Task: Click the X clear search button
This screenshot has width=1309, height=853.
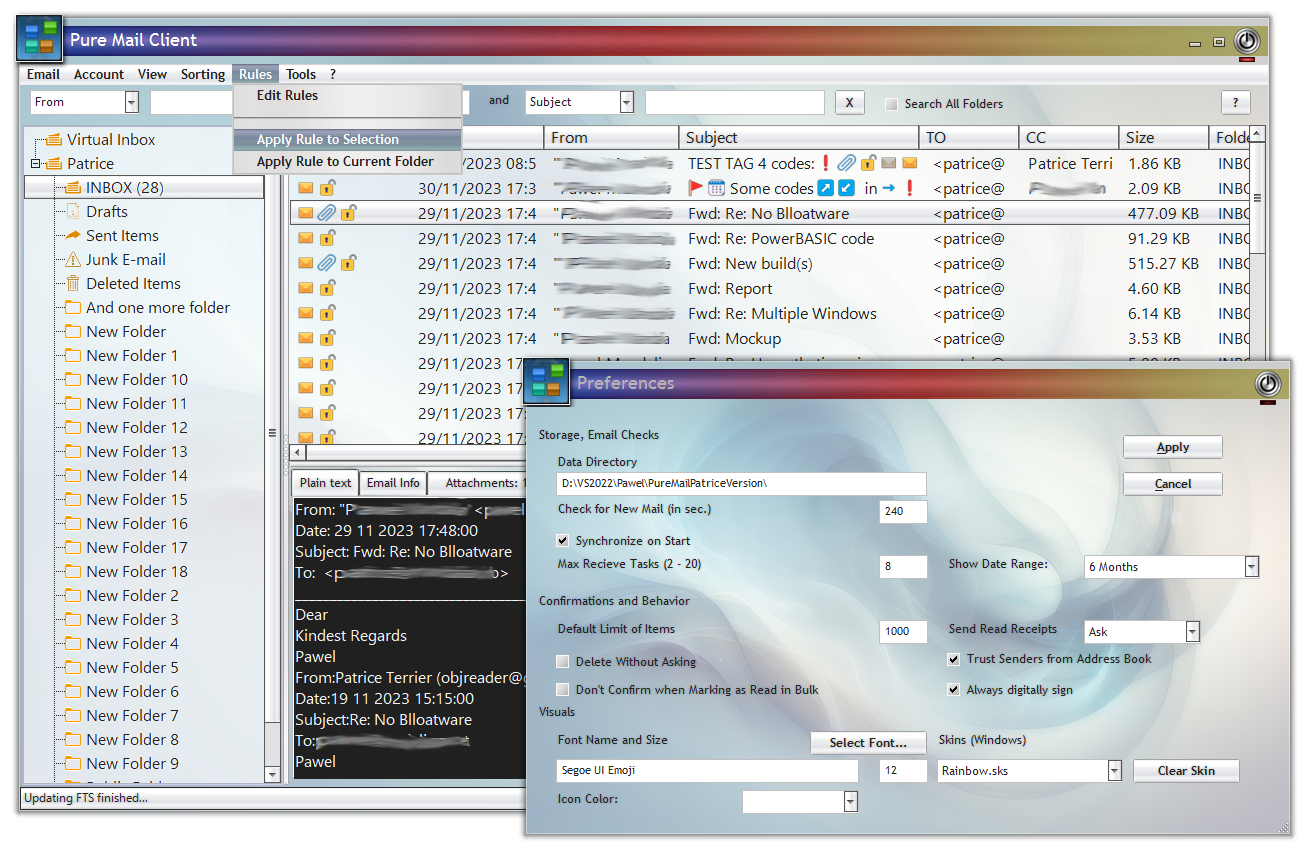Action: [x=849, y=102]
